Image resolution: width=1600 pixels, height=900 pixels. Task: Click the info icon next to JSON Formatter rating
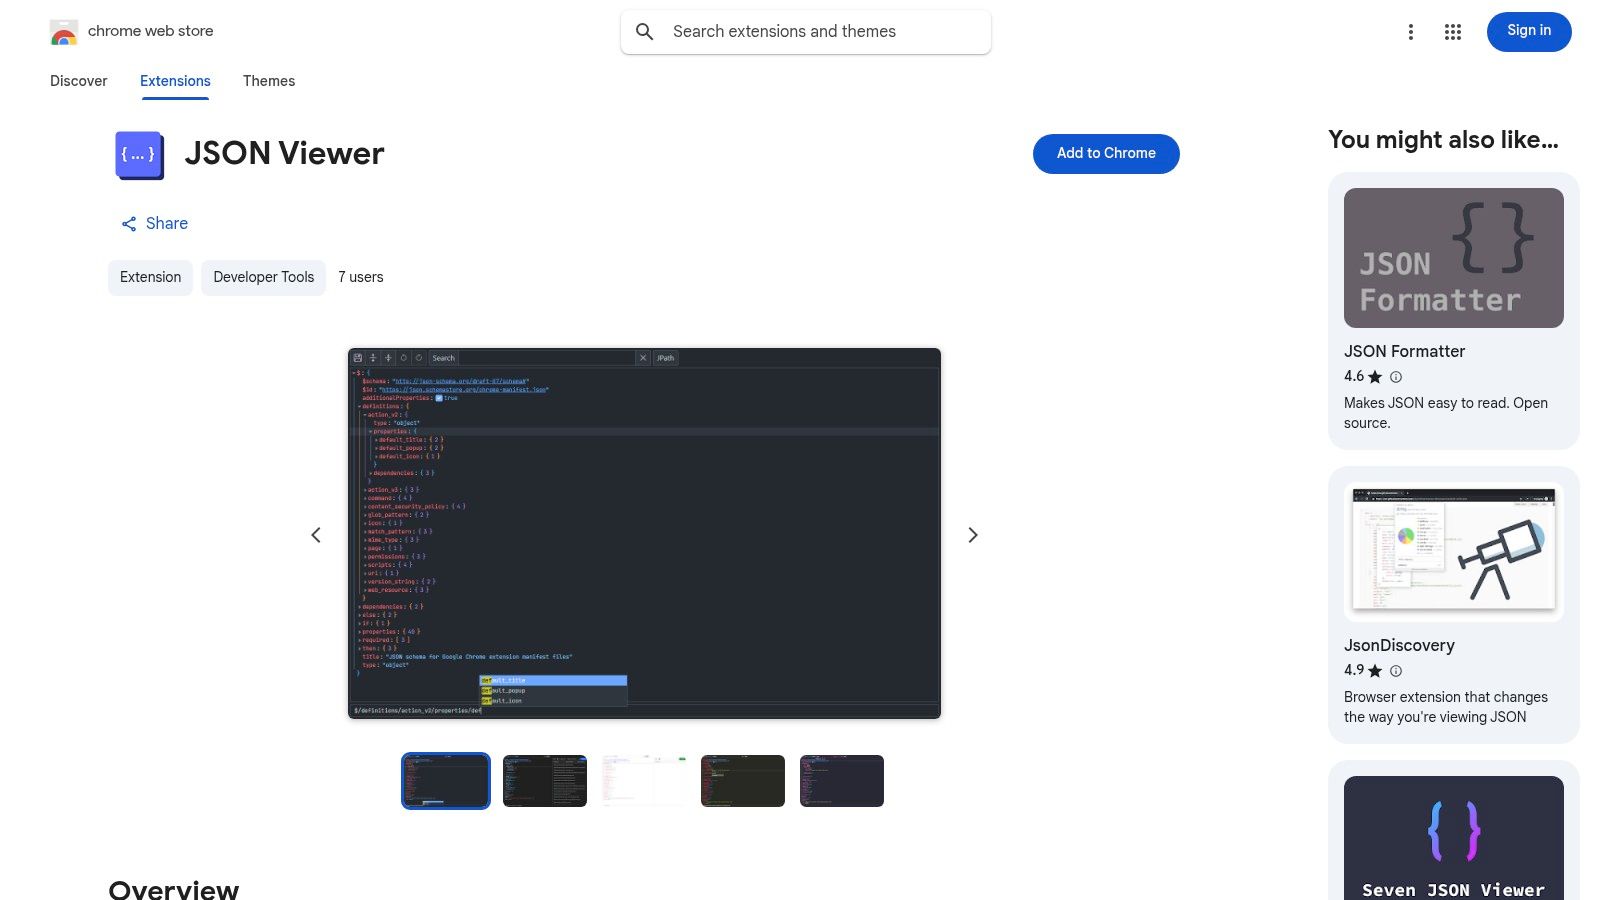(x=1396, y=377)
